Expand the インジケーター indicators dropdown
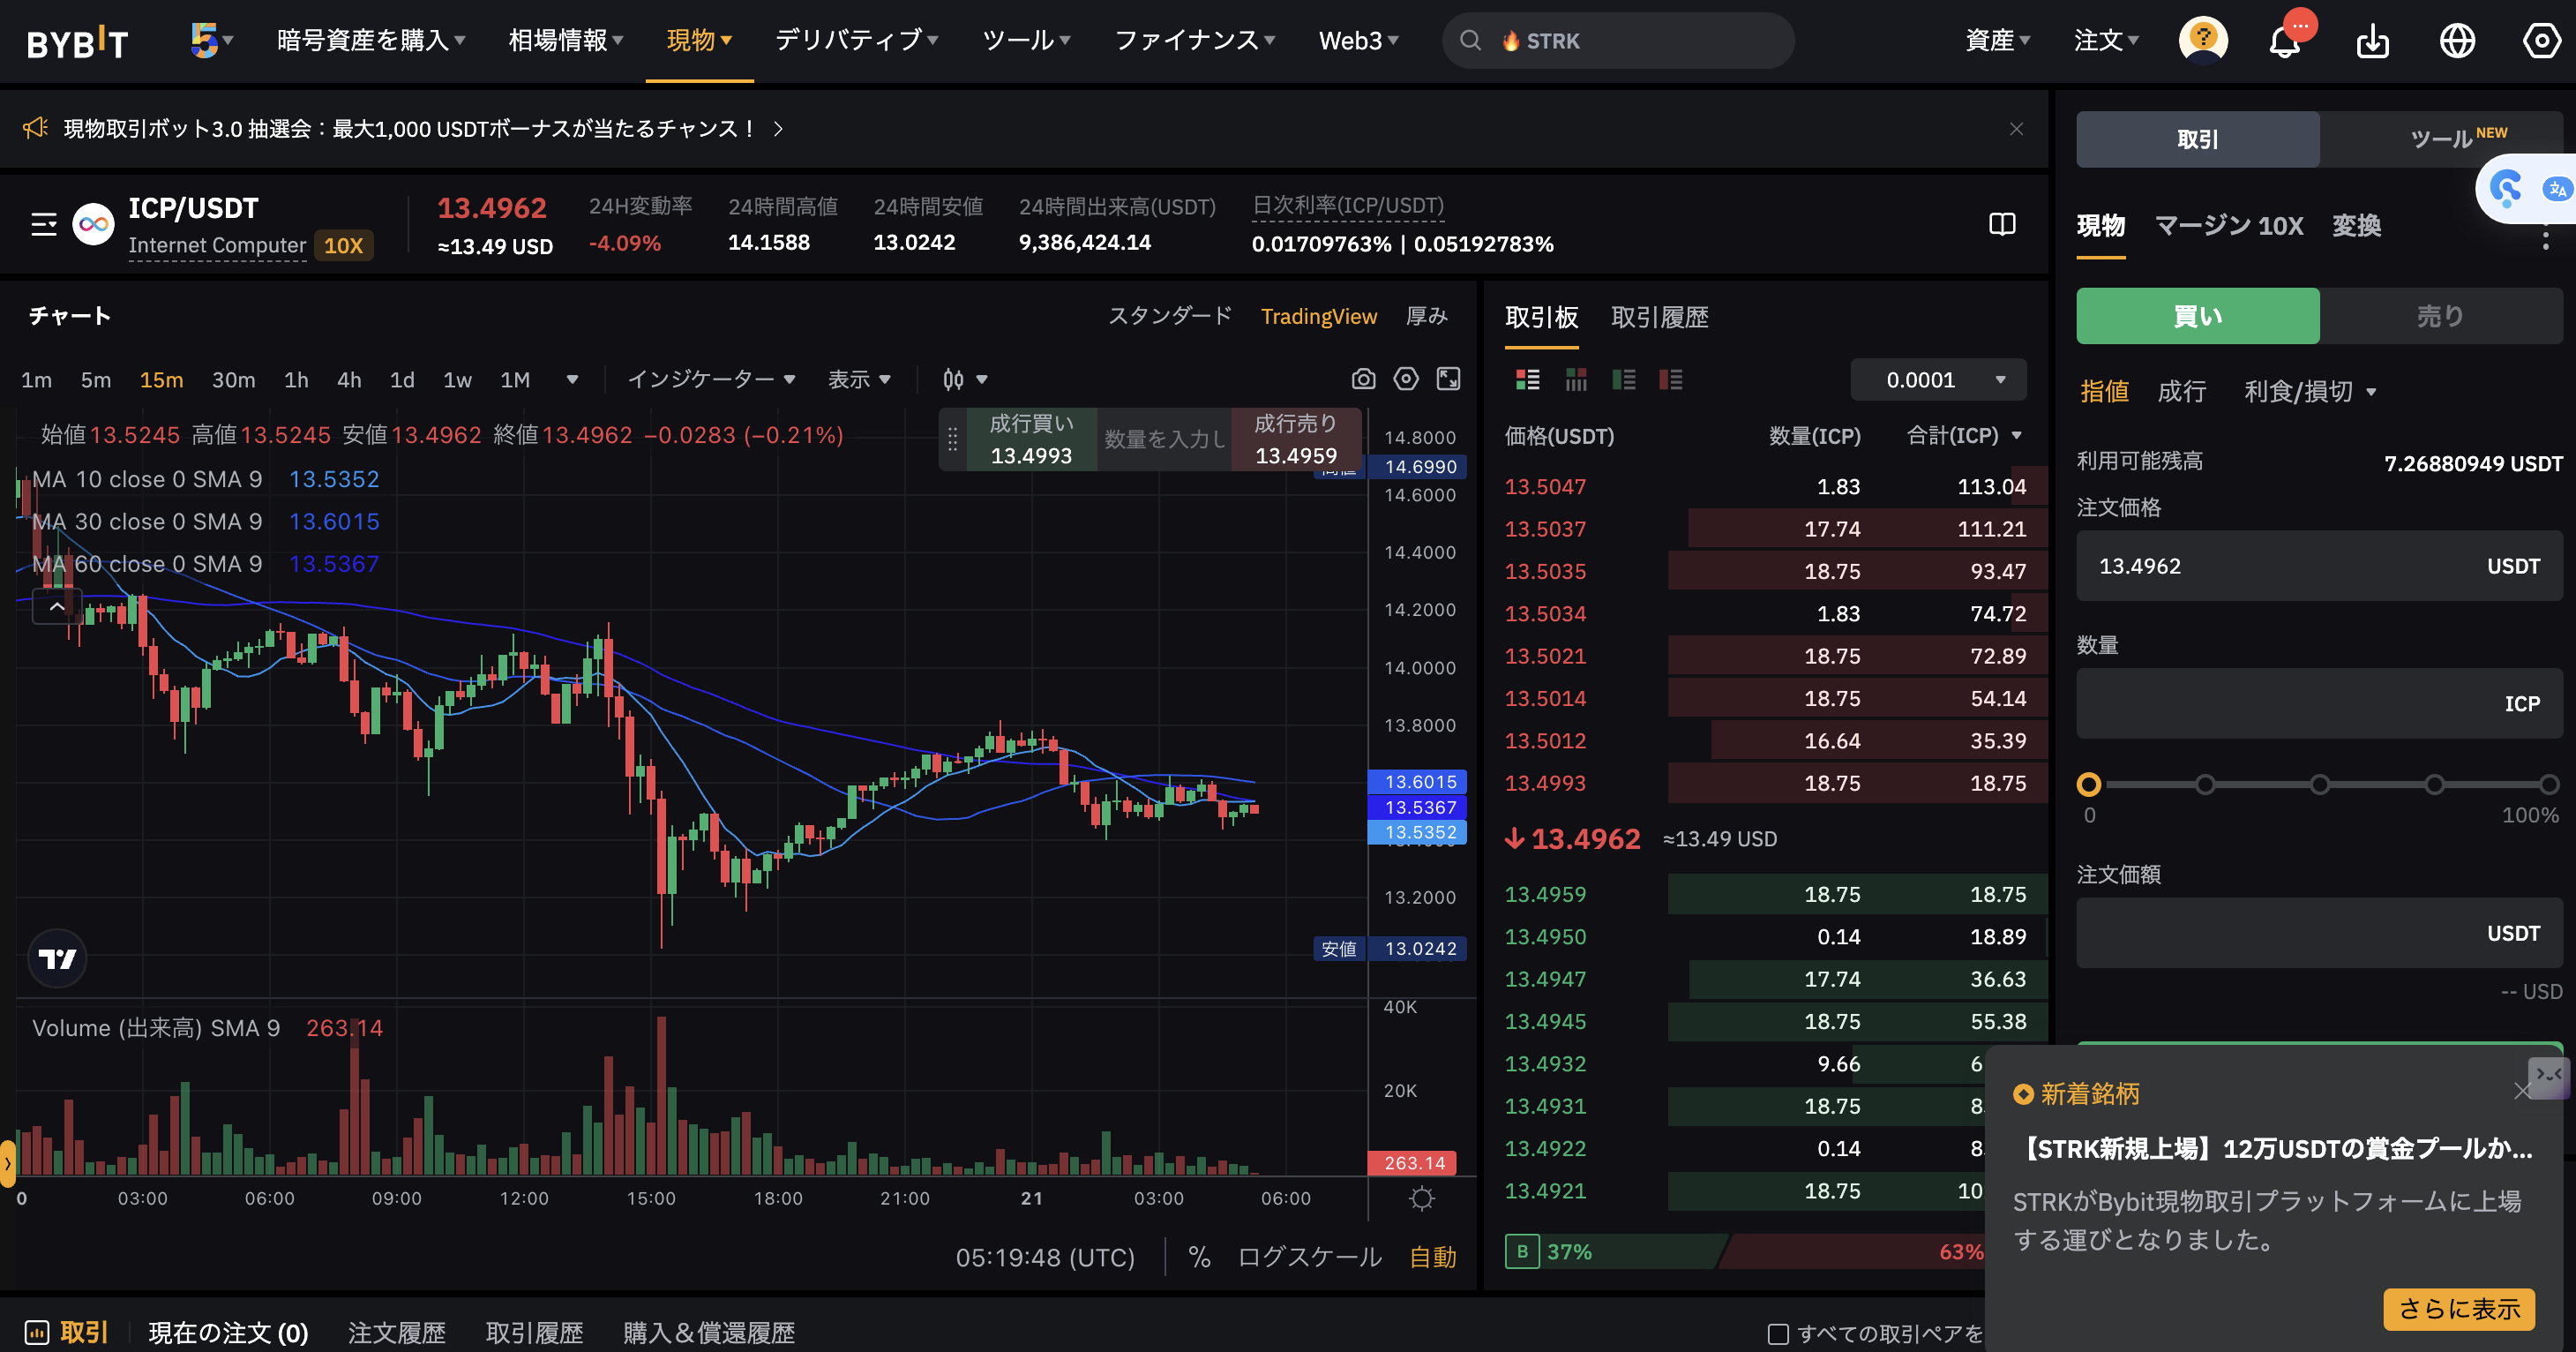 point(711,380)
